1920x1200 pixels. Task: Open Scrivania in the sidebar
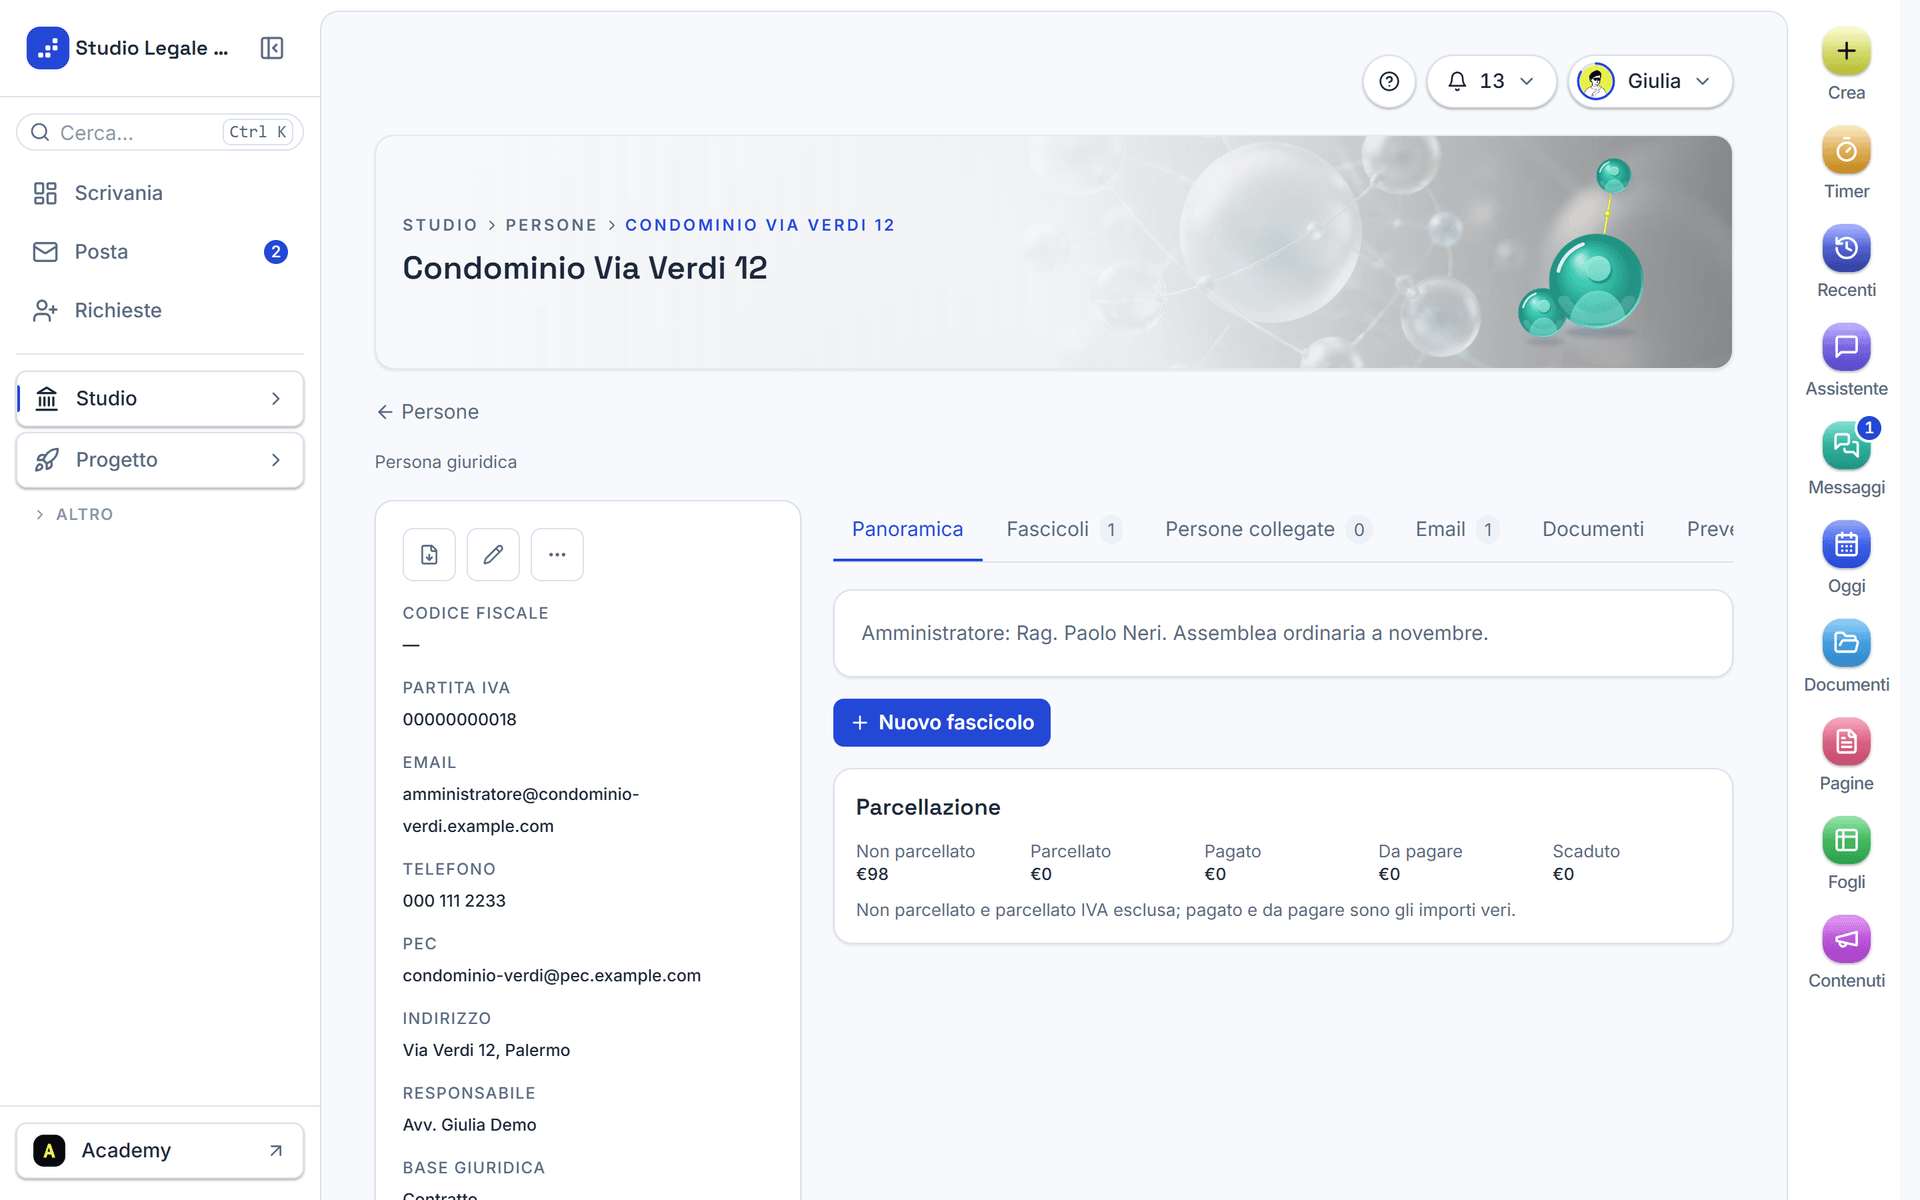coord(160,193)
